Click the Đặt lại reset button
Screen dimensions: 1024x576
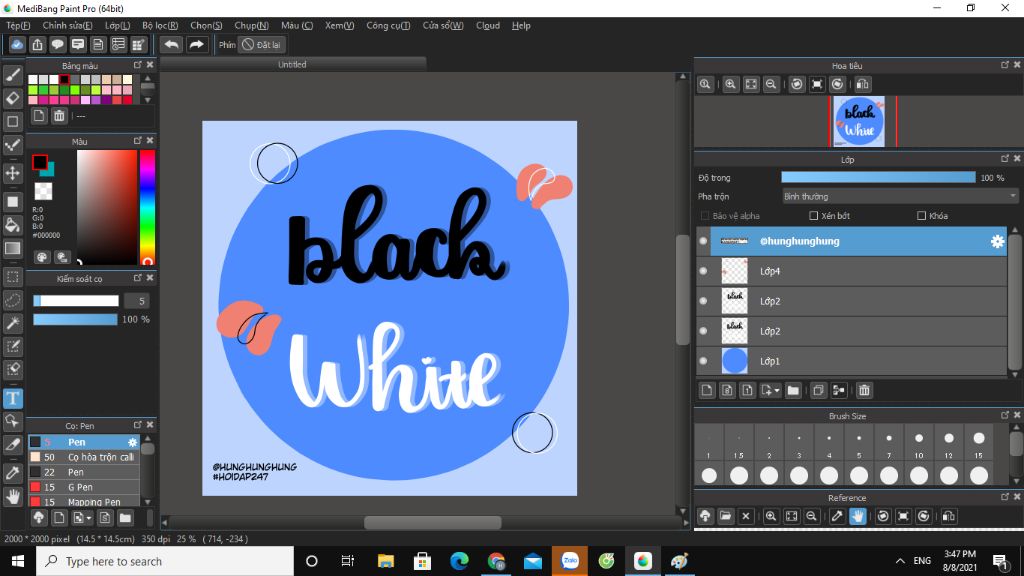coord(262,44)
